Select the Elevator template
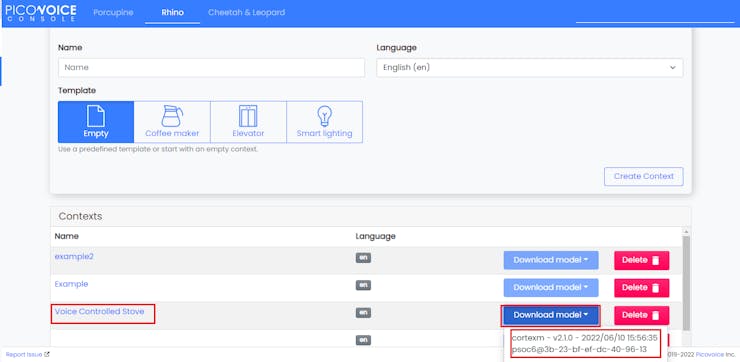Viewport: 740px width, 362px height. click(x=248, y=122)
